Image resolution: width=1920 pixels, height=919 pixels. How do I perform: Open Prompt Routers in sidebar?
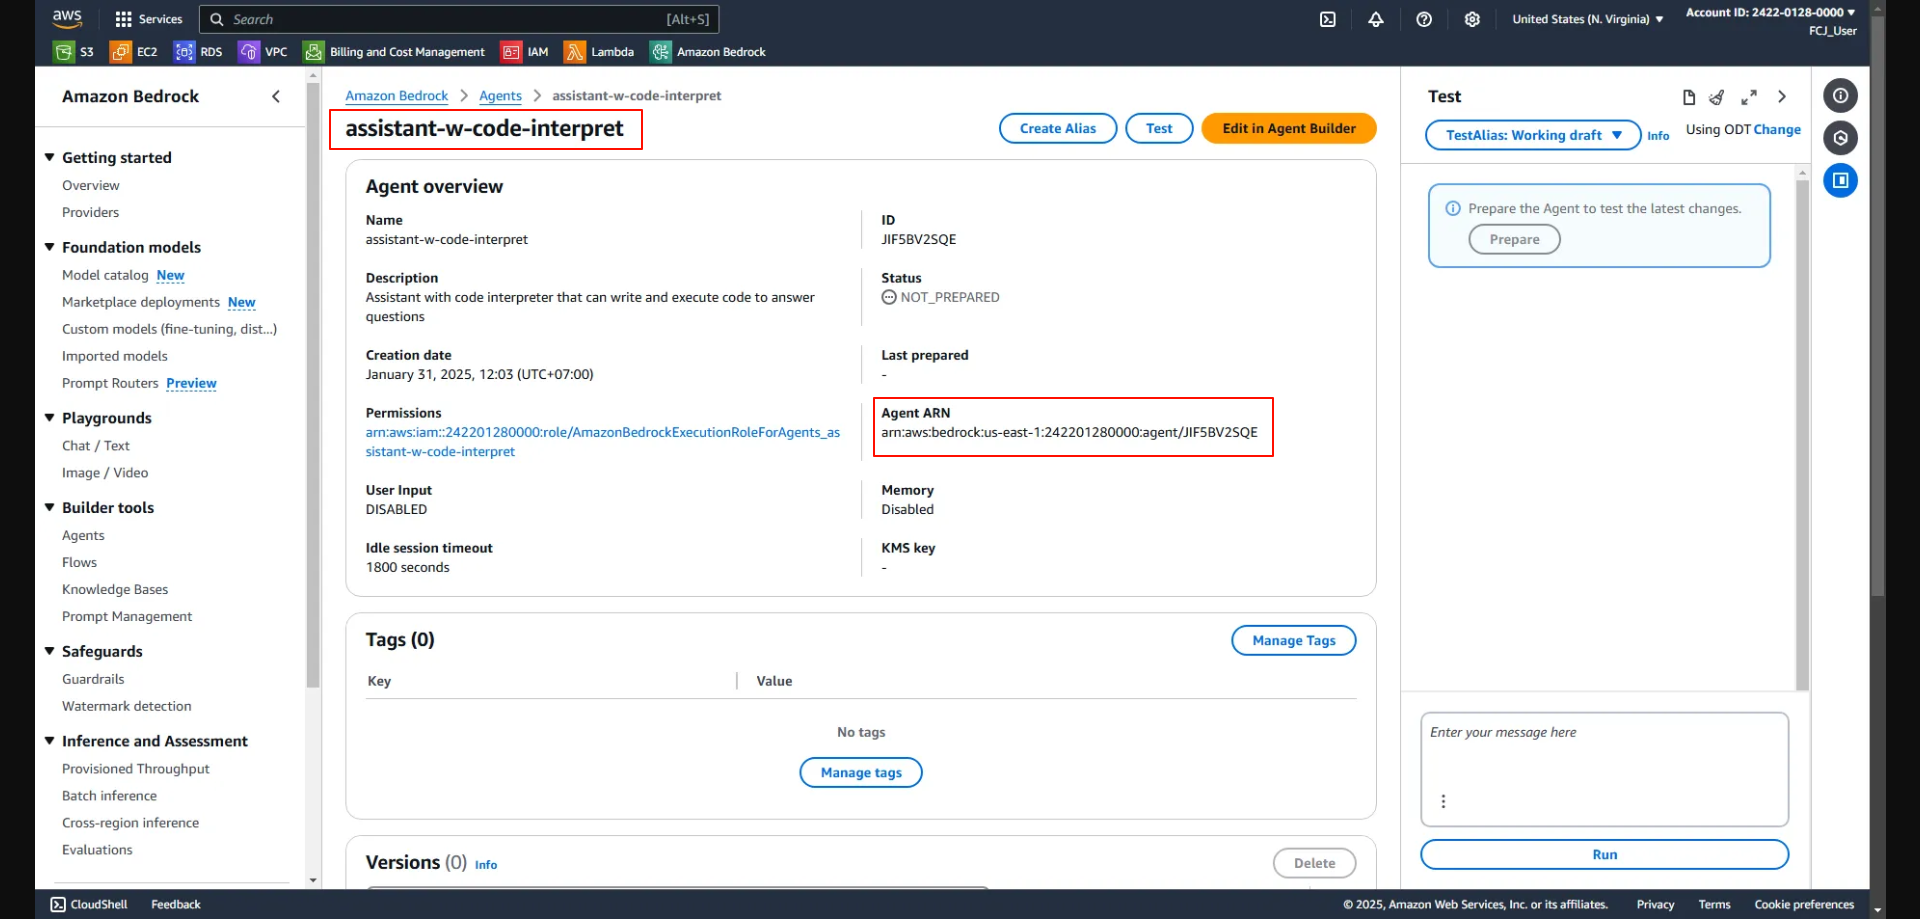click(110, 384)
